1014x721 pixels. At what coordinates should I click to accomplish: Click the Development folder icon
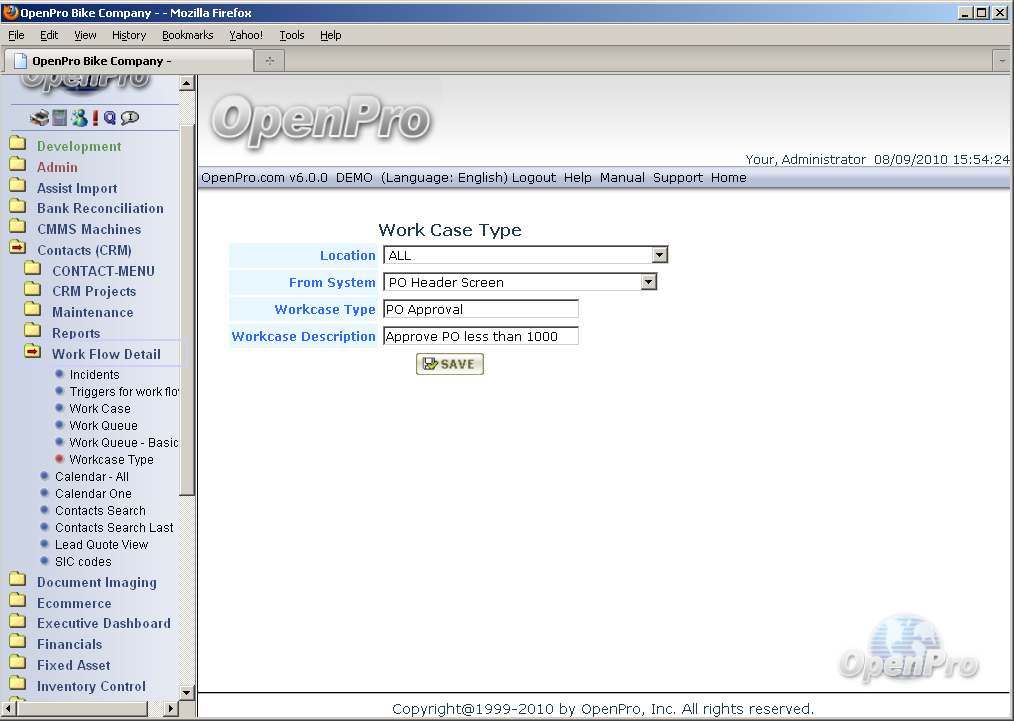click(x=17, y=146)
